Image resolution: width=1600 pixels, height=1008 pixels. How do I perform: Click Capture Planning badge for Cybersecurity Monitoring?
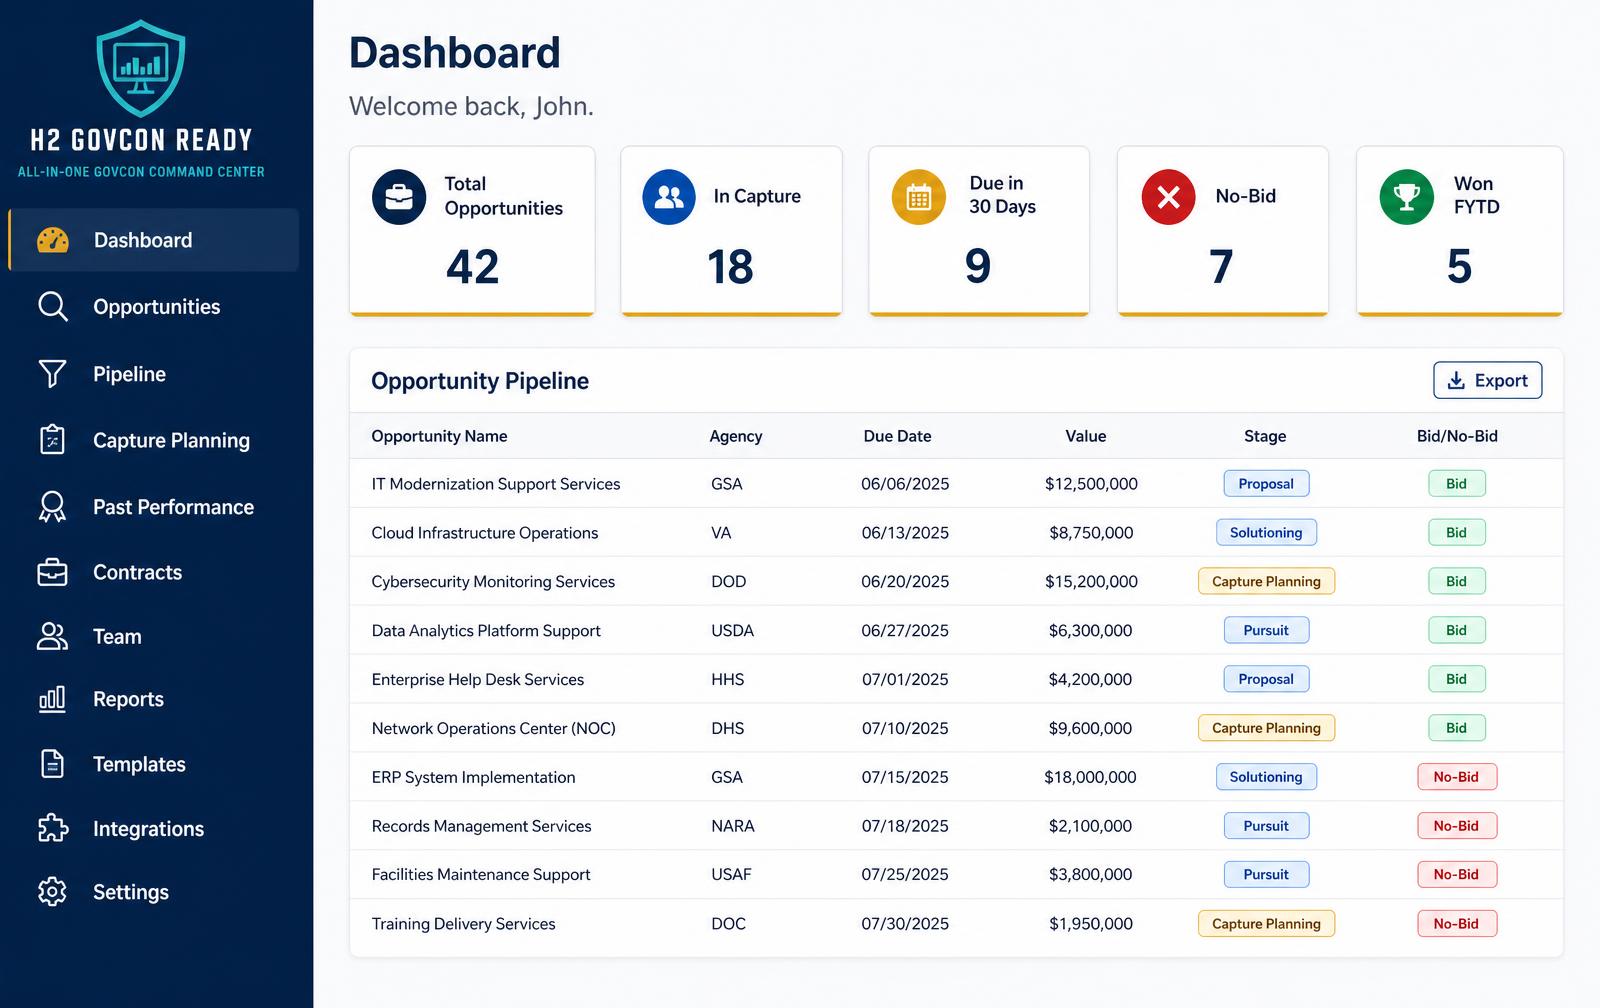point(1266,582)
